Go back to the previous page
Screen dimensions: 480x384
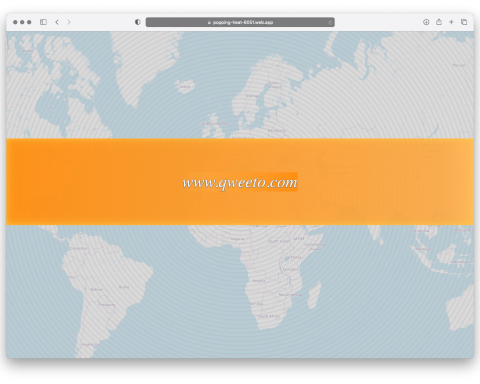(x=57, y=22)
